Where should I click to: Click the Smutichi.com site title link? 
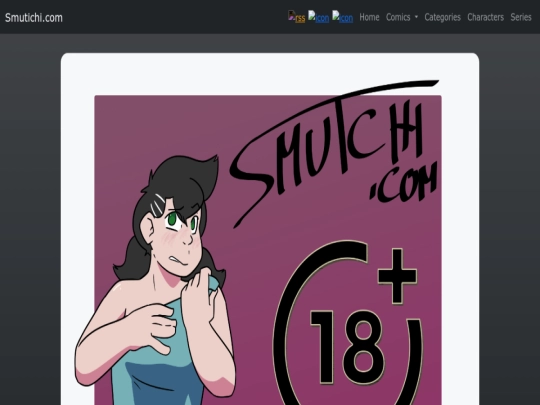[x=34, y=18]
